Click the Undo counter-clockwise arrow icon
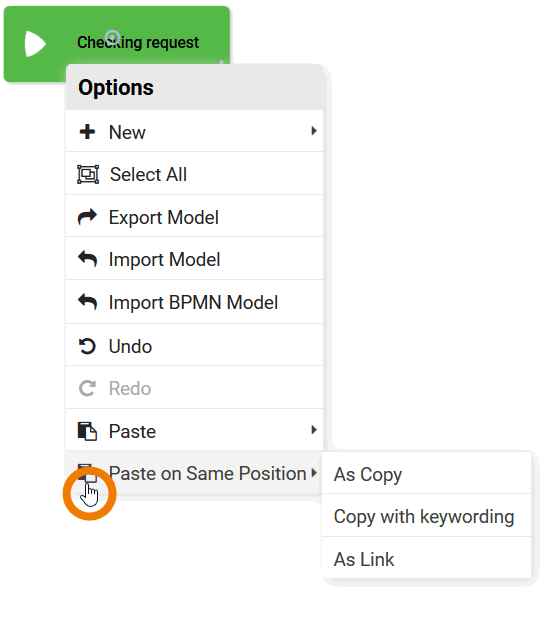This screenshot has width=542, height=636. [x=87, y=346]
